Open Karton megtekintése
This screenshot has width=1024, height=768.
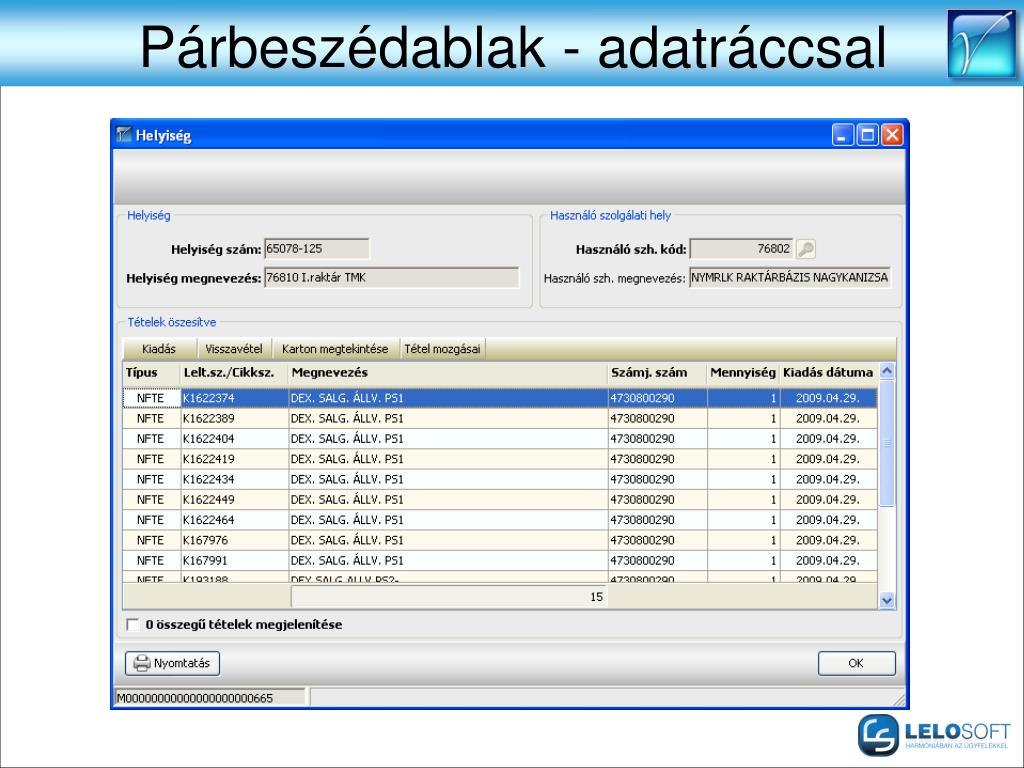tap(335, 349)
